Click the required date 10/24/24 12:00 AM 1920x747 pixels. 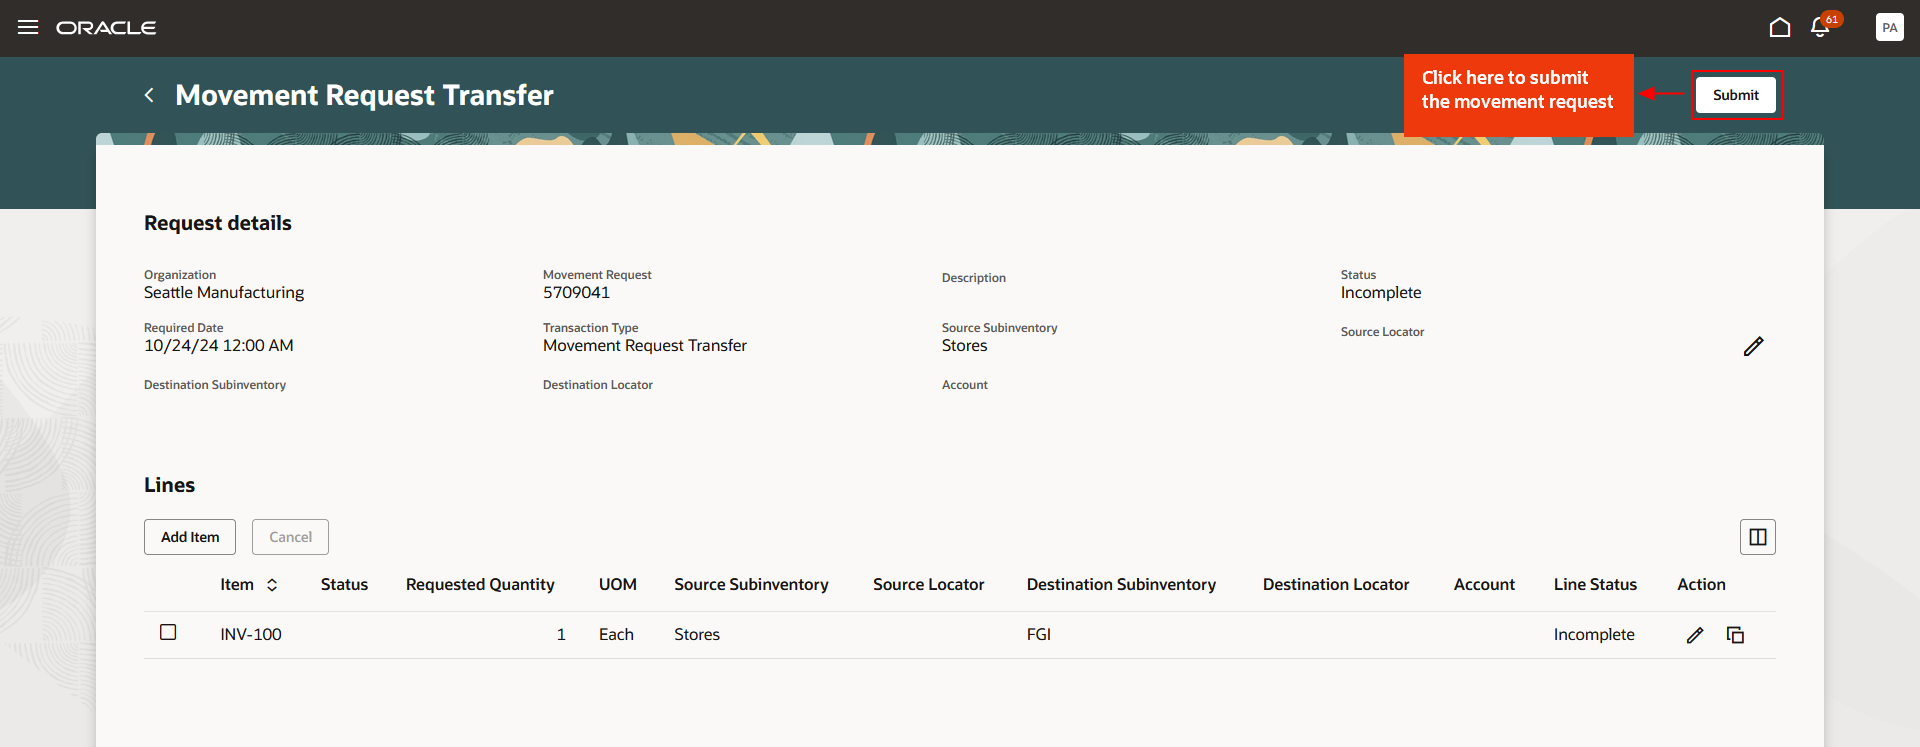[219, 345]
